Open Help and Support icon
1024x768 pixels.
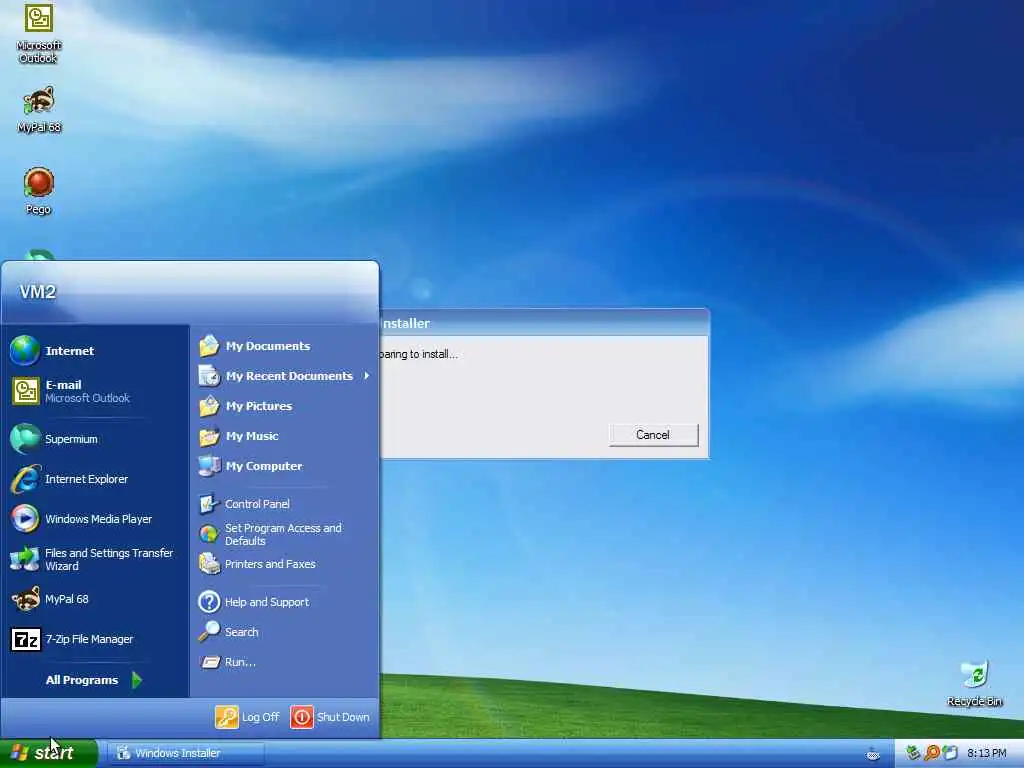tap(208, 601)
